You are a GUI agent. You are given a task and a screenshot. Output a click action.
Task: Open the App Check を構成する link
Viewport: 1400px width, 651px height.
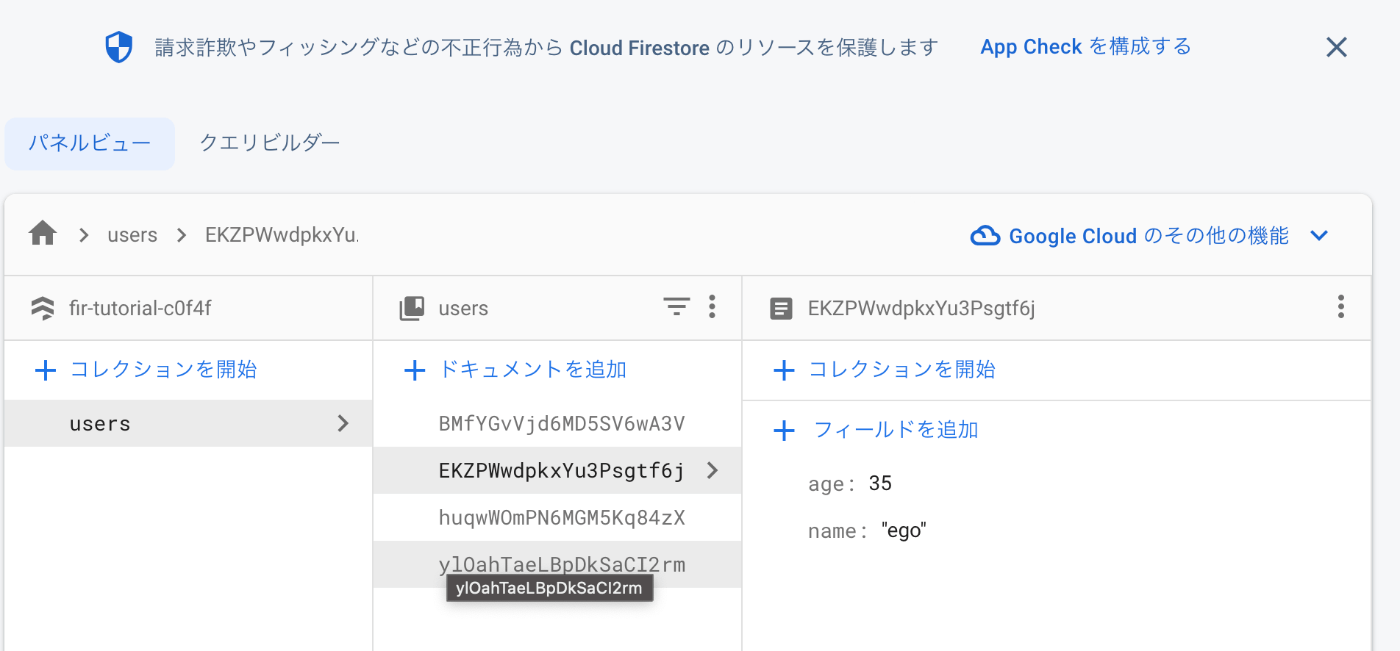click(x=1086, y=47)
